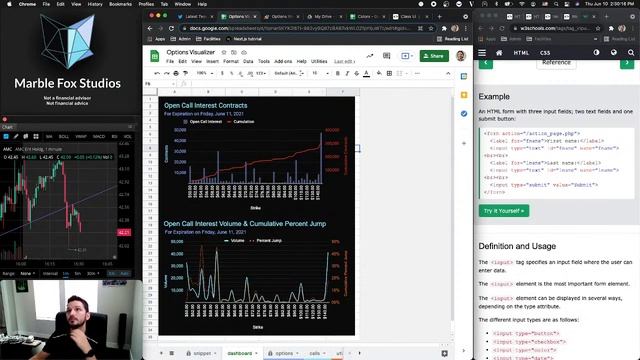The height and width of the screenshot is (360, 640).
Task: Open the Format menu in Sheets
Action: click(x=231, y=61)
